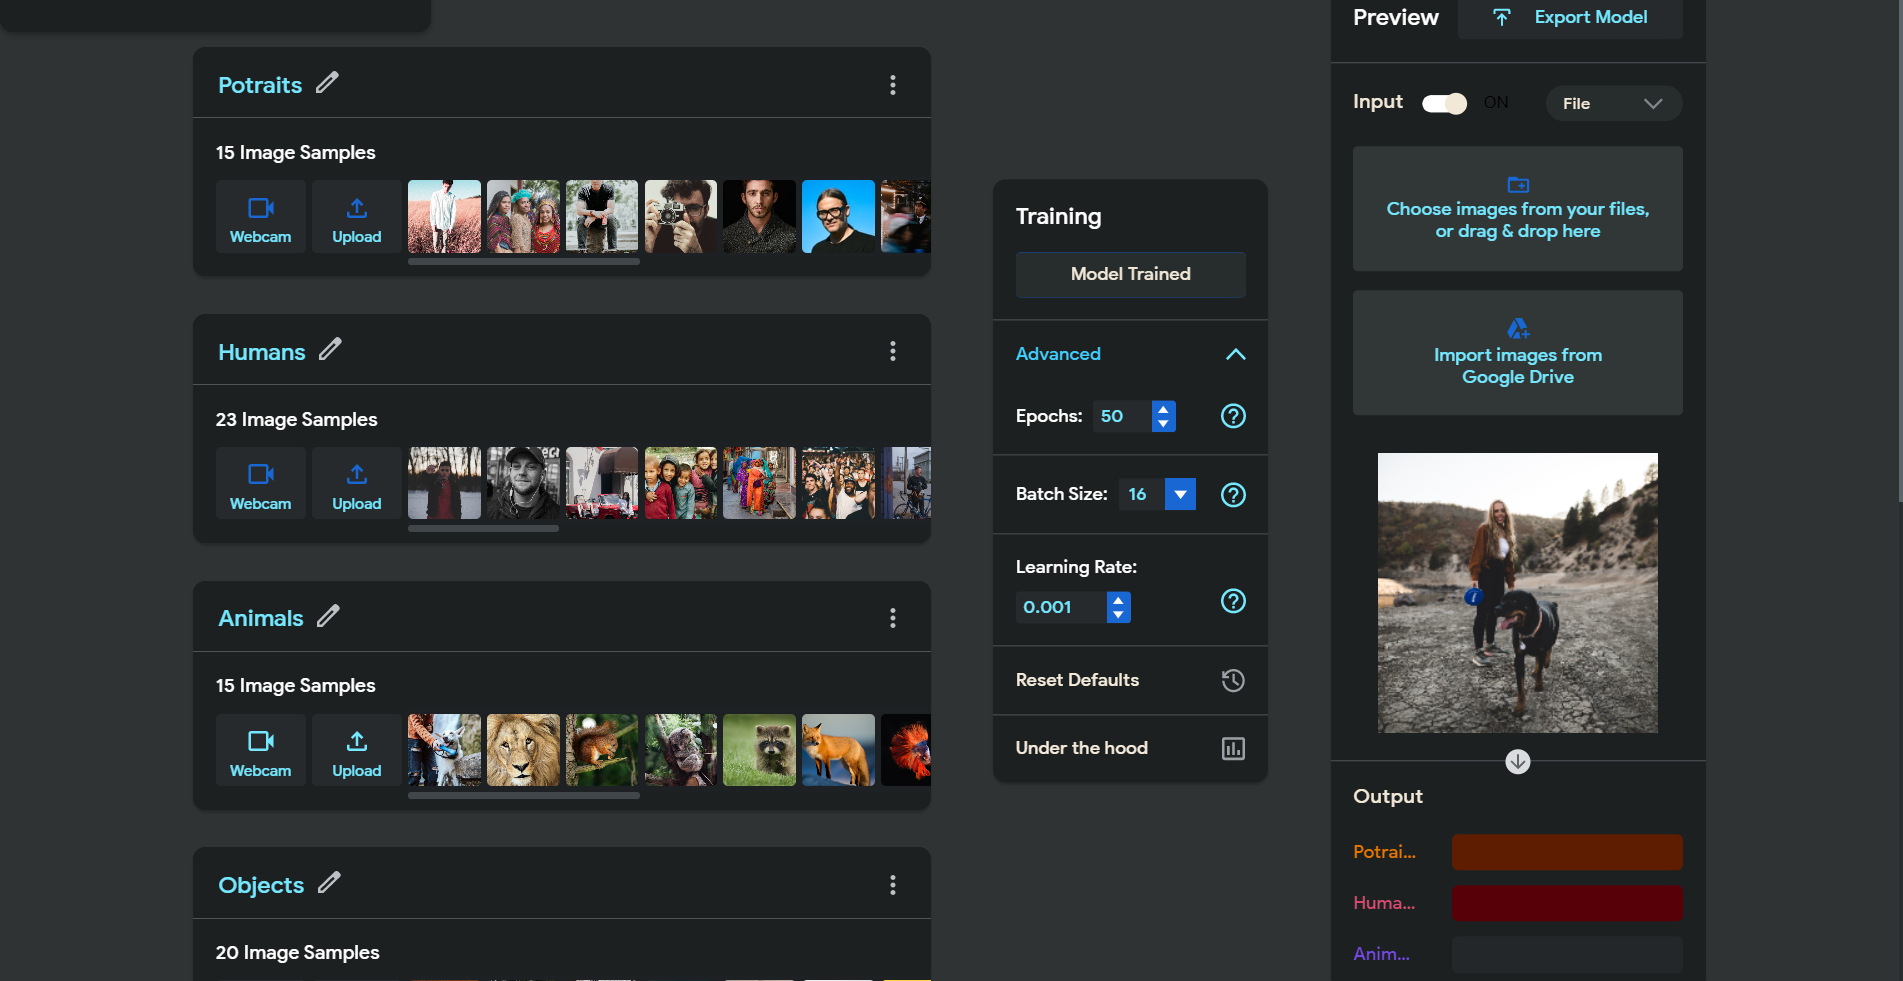Import images from Google Drive
Viewport: 1903px width, 981px height.
point(1518,353)
